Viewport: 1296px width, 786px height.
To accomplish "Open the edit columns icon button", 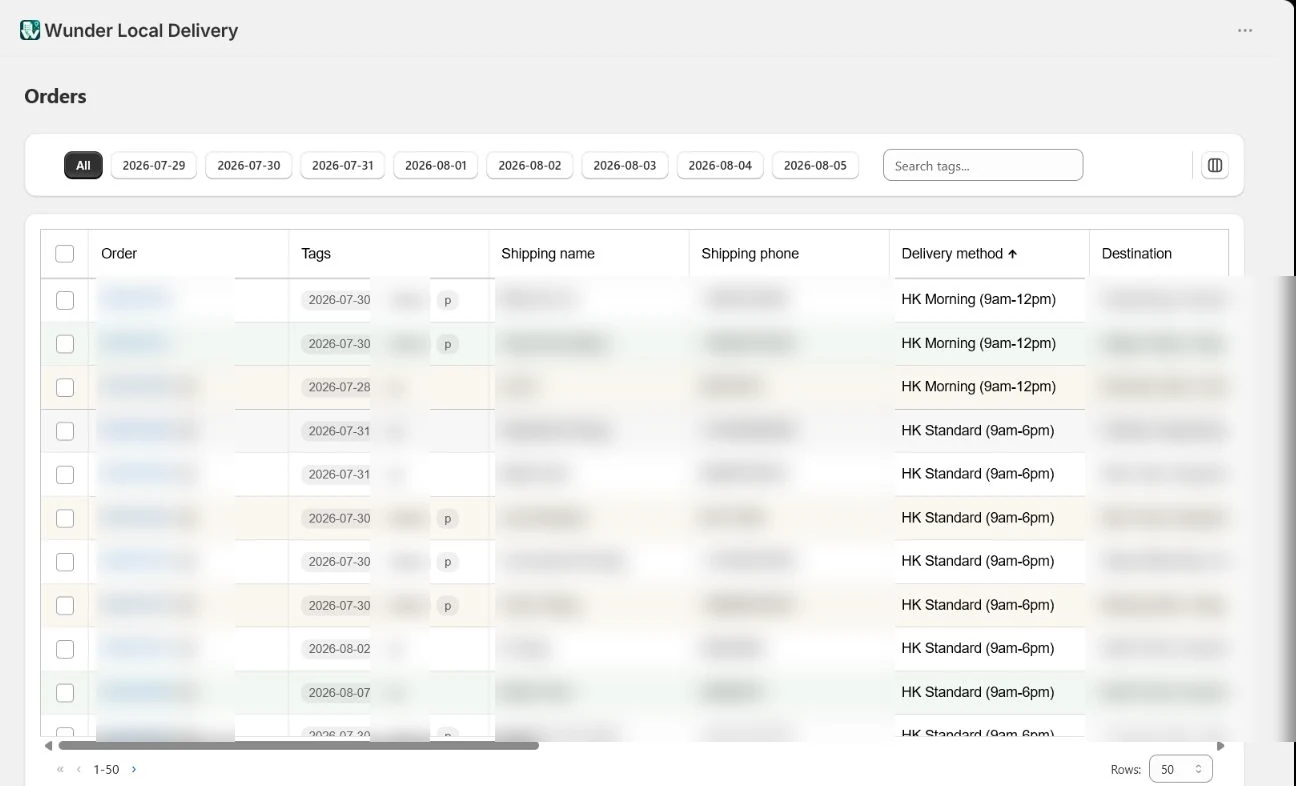I will click(x=1215, y=166).
